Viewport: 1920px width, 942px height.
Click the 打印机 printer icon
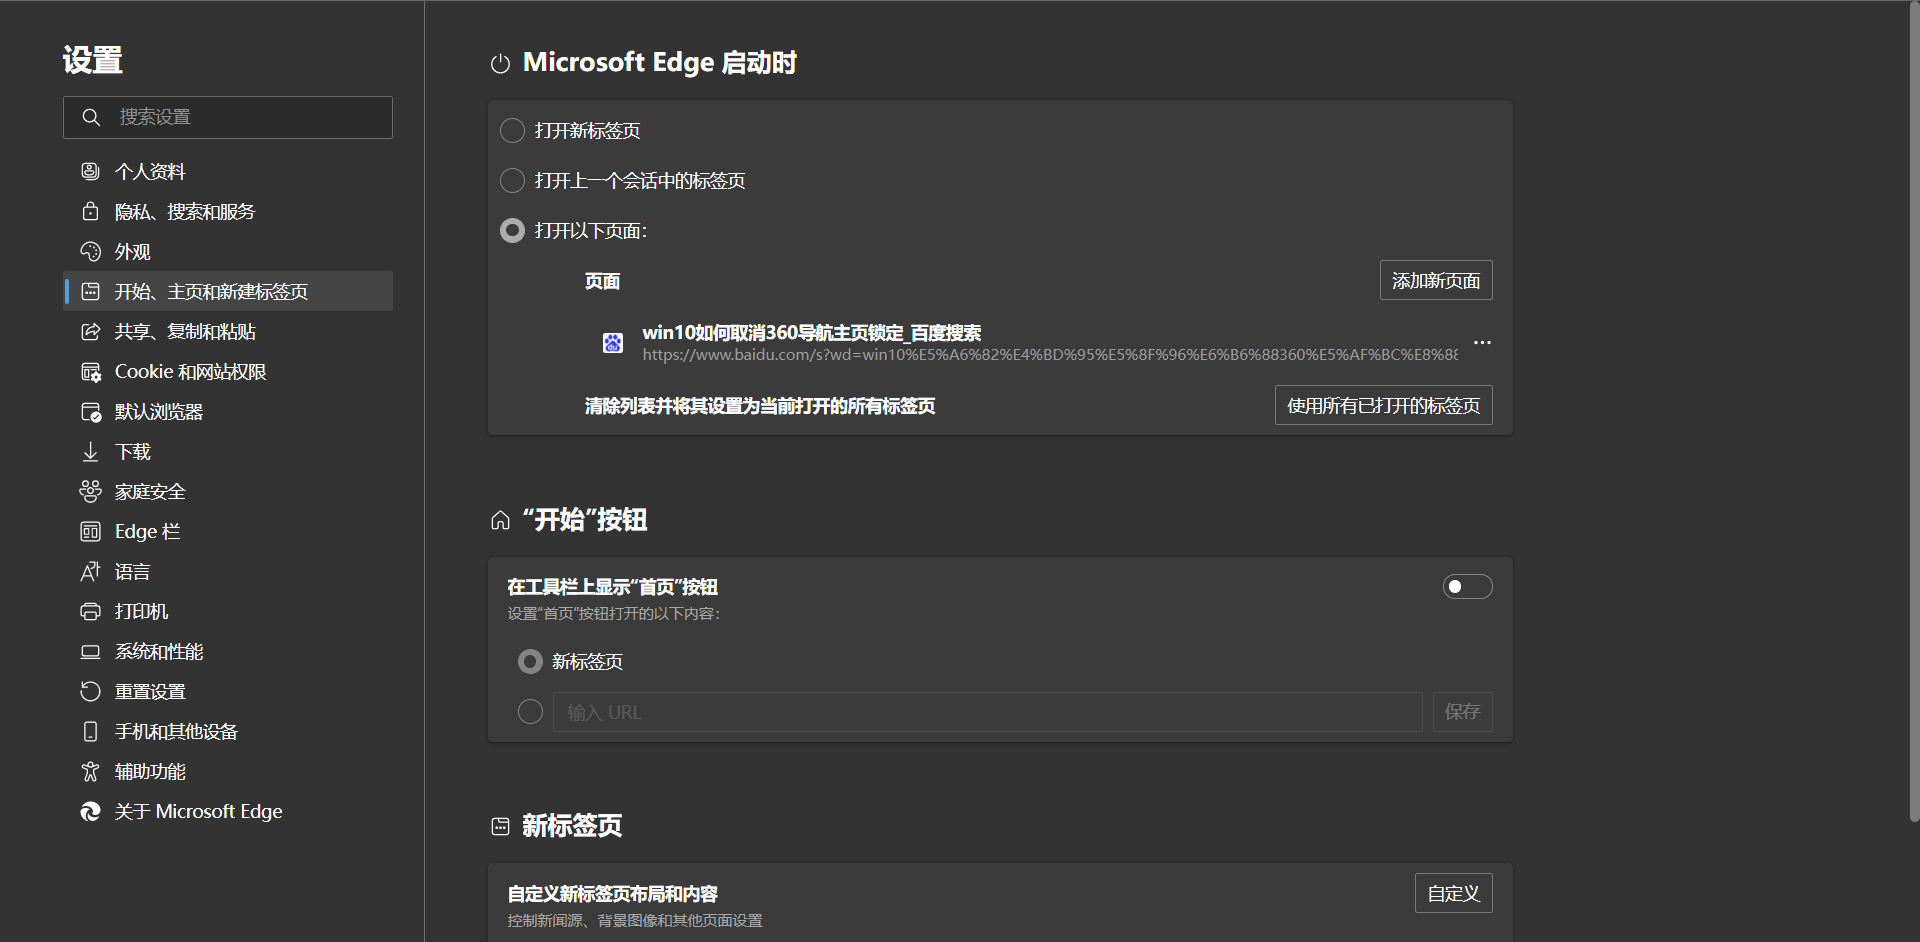coord(90,611)
